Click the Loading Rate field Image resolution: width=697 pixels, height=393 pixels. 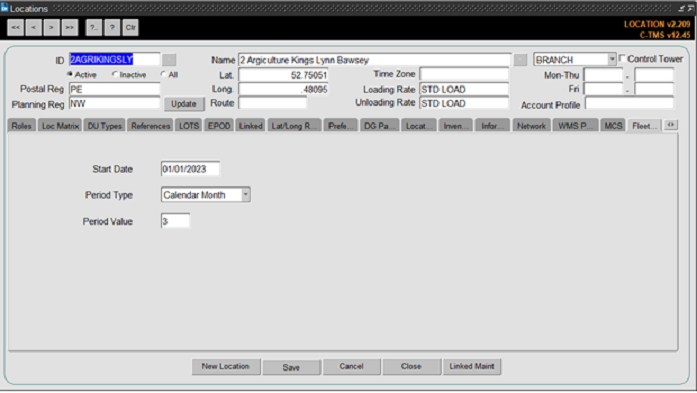click(464, 89)
